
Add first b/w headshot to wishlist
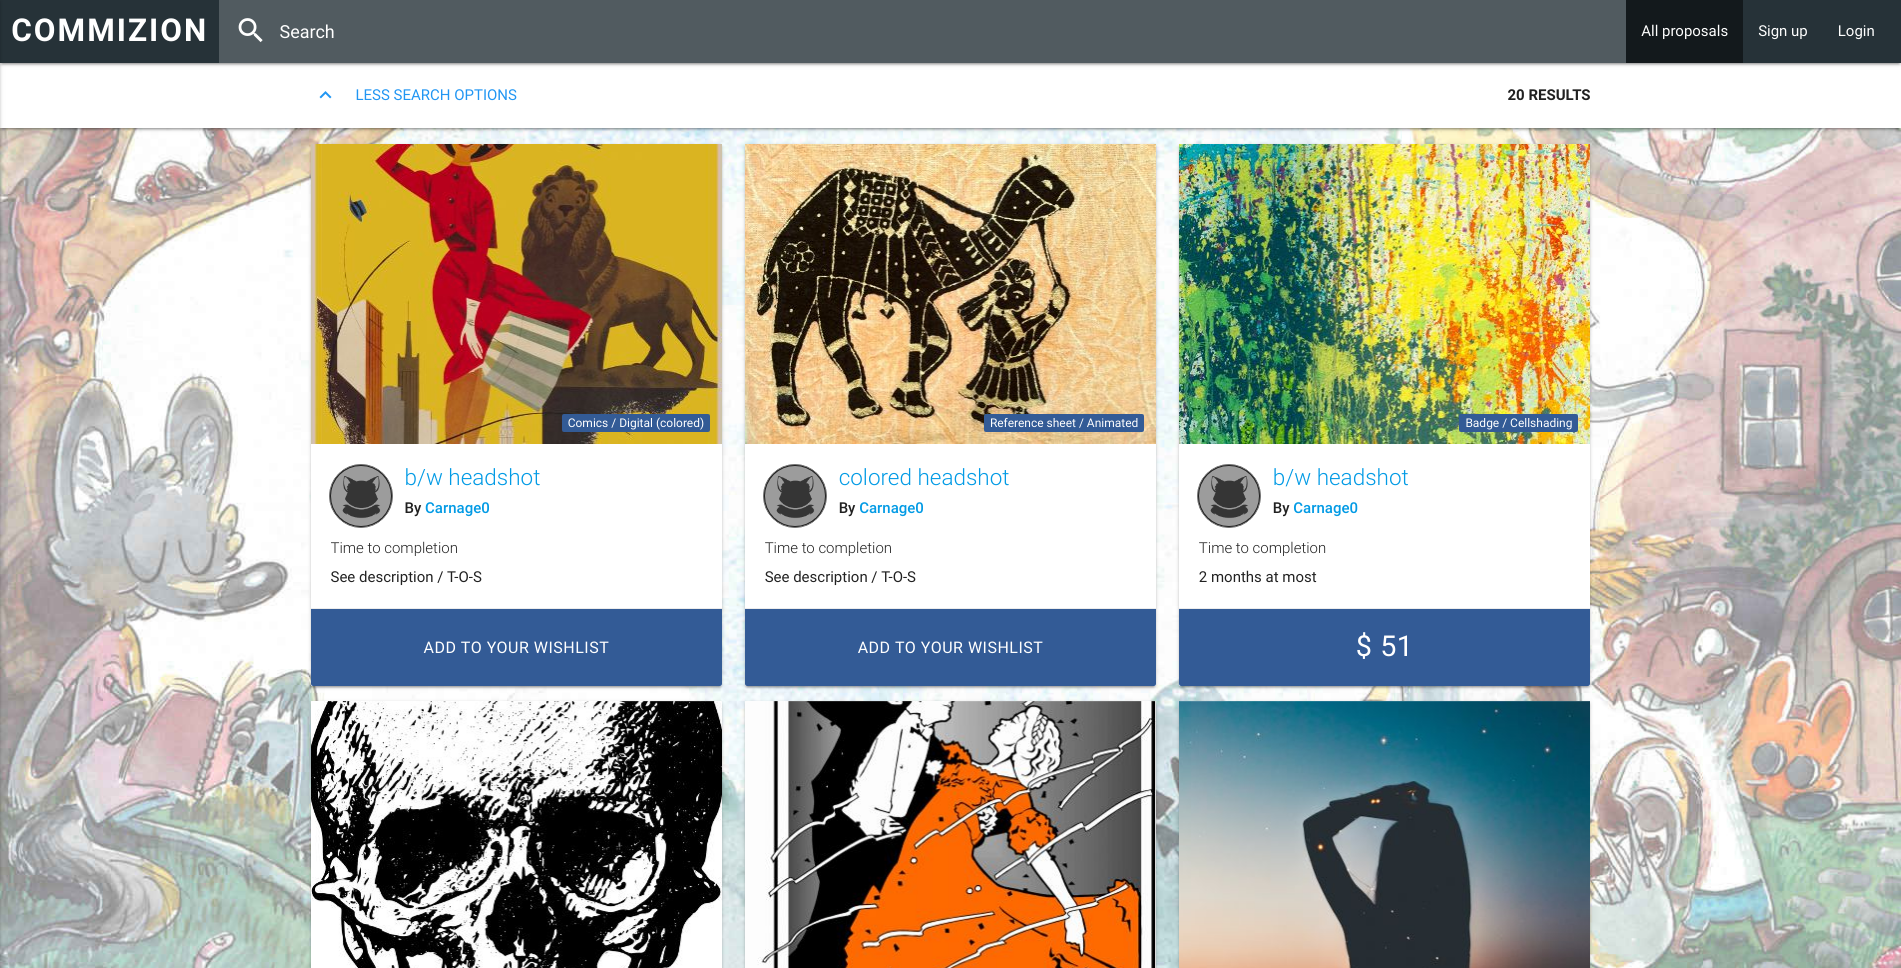[x=516, y=647]
